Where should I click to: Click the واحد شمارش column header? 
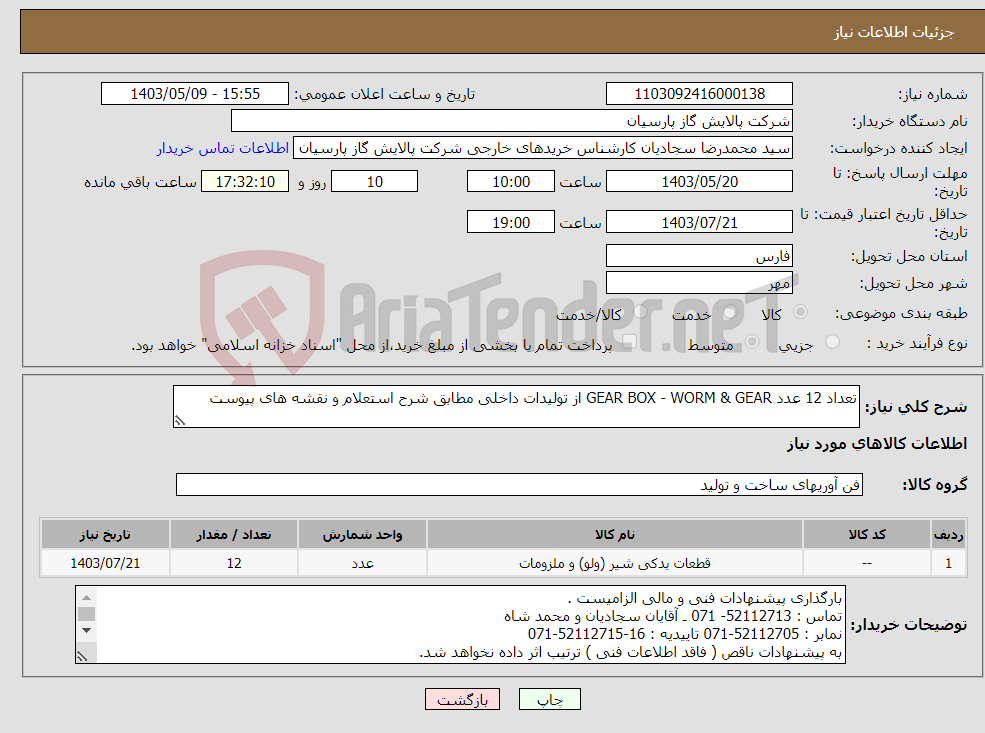click(x=362, y=535)
